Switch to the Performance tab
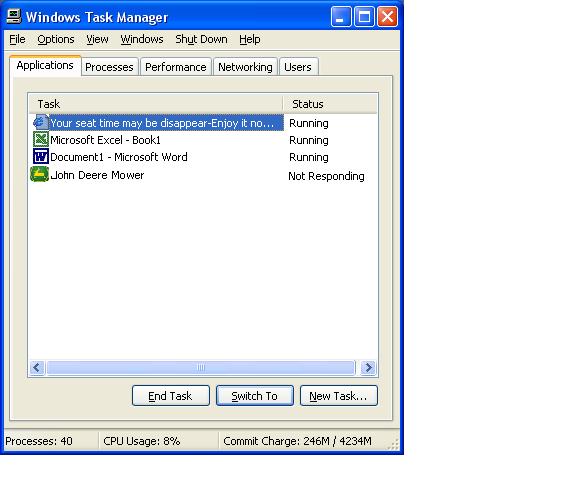The height and width of the screenshot is (480, 584). (x=176, y=67)
